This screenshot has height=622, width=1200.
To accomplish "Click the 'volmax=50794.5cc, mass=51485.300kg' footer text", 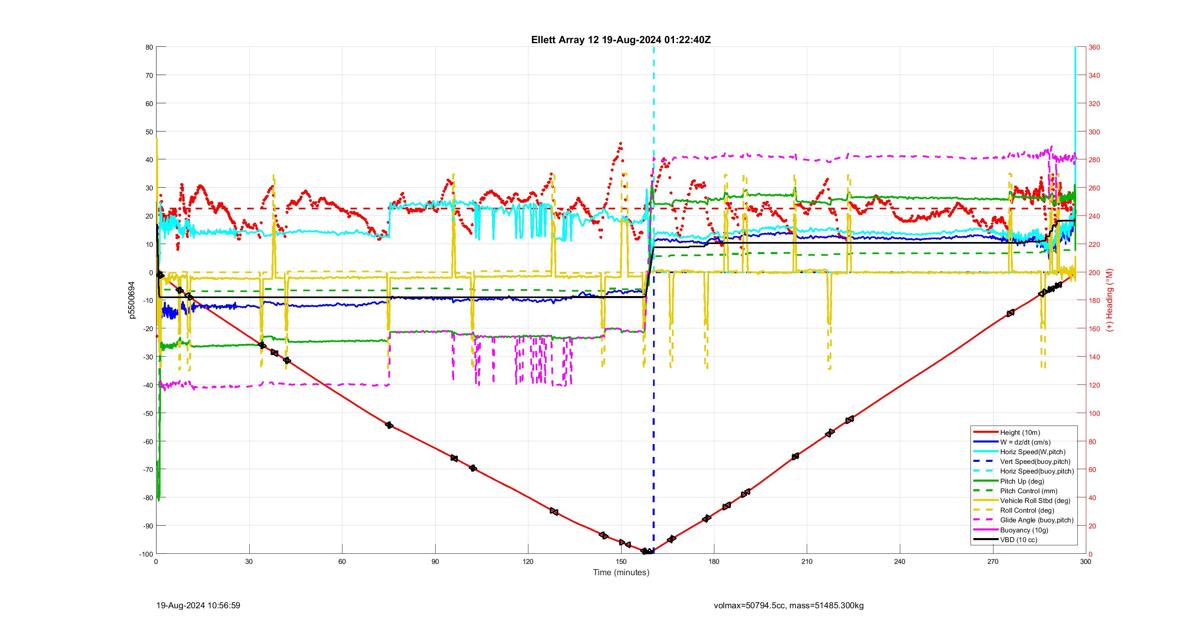I will [x=789, y=605].
